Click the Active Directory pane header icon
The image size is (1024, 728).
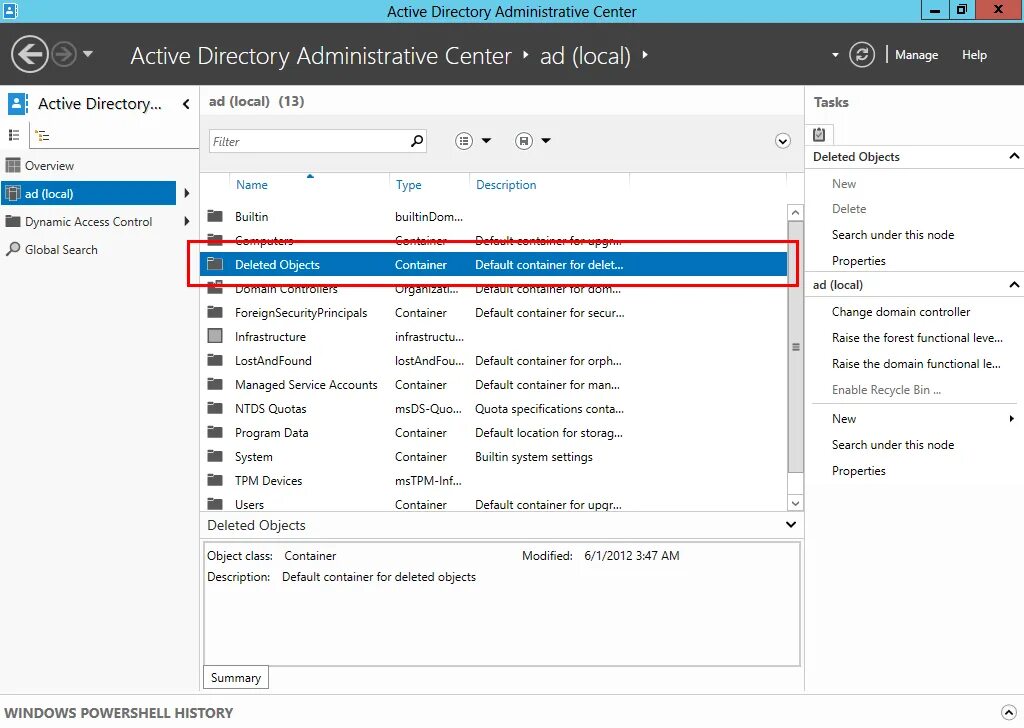[18, 104]
